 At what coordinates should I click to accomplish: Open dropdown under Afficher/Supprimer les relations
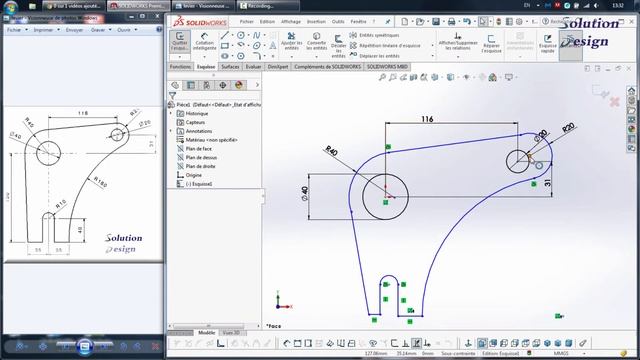pos(458,57)
